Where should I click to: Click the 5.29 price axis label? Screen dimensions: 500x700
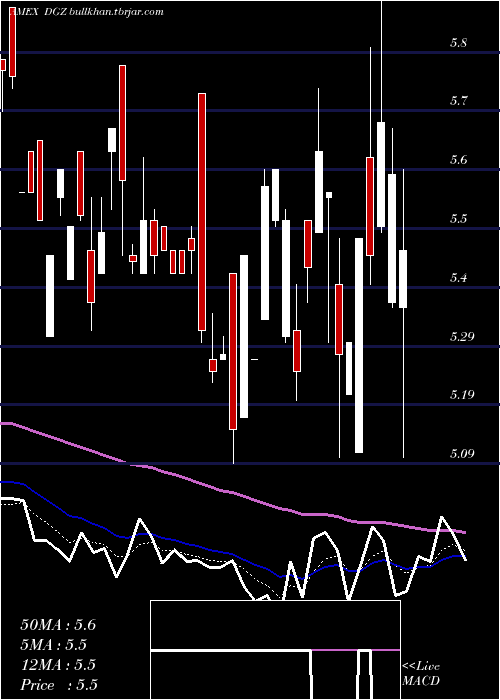462,337
